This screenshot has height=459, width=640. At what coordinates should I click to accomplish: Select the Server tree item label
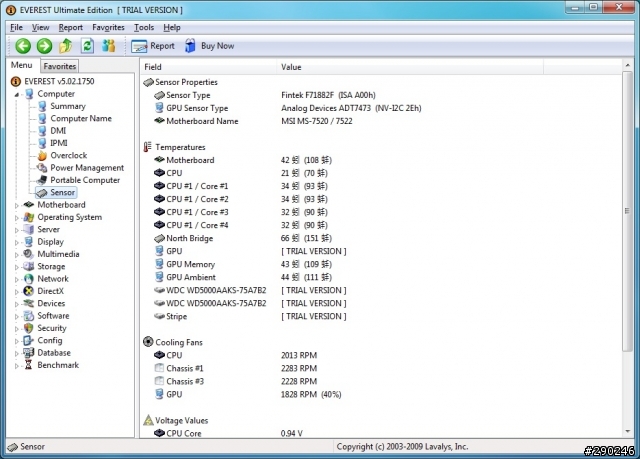pyautogui.click(x=49, y=229)
